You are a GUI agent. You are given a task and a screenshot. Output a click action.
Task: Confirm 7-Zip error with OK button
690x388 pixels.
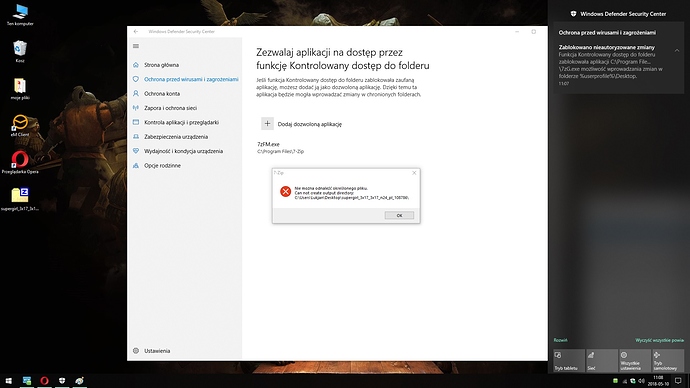click(399, 215)
